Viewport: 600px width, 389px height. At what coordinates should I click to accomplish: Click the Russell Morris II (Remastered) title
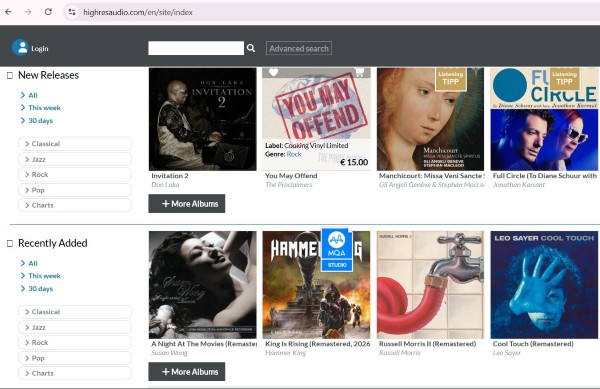click(x=427, y=344)
